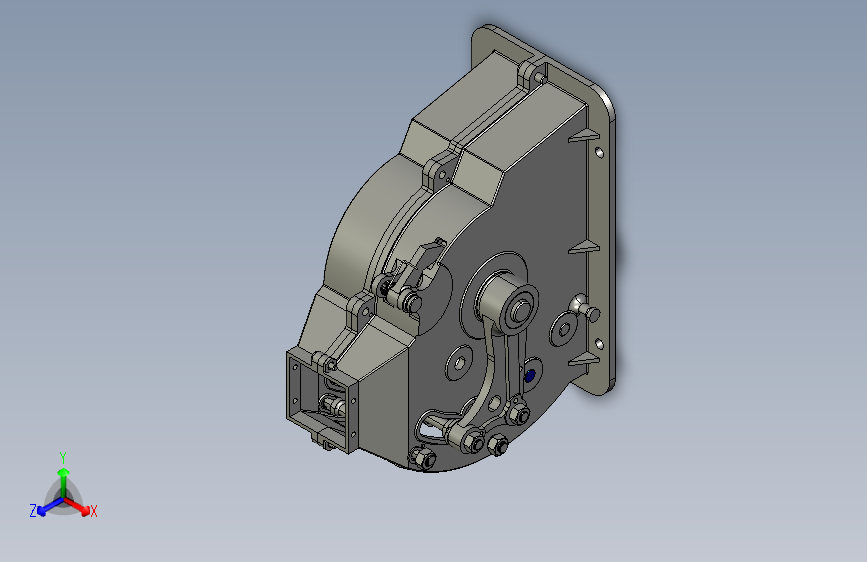Select the central cylindrical shaft hub on the model
Screen dimensions: 867x562
[x=508, y=304]
